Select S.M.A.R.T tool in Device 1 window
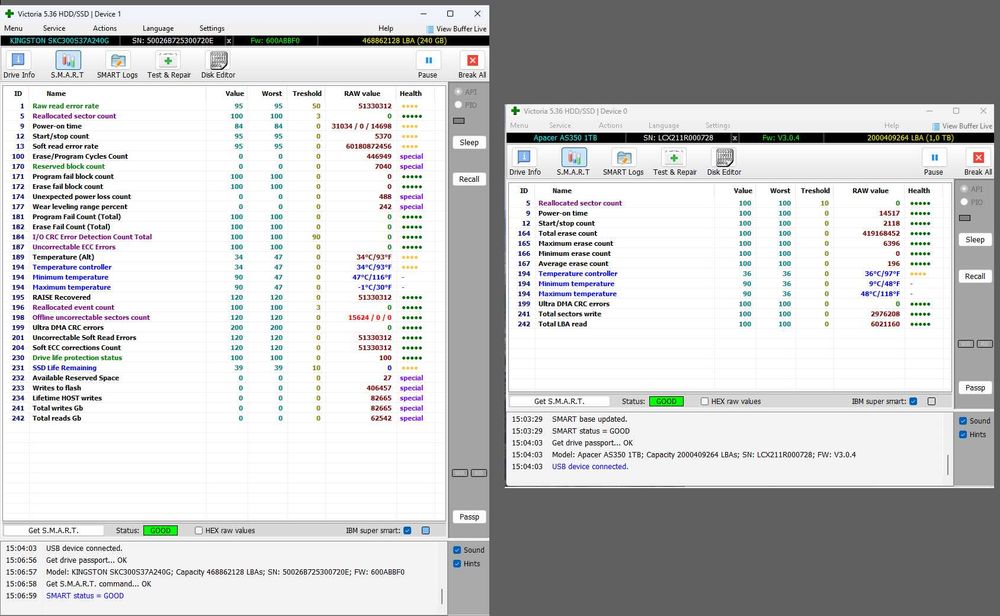Viewport: 1000px width, 616px height. click(x=68, y=65)
